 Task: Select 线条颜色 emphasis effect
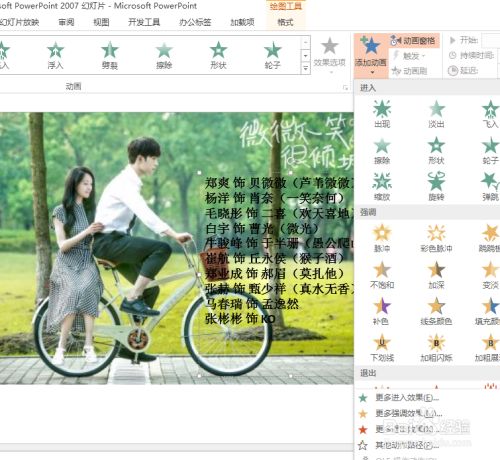[x=436, y=311]
